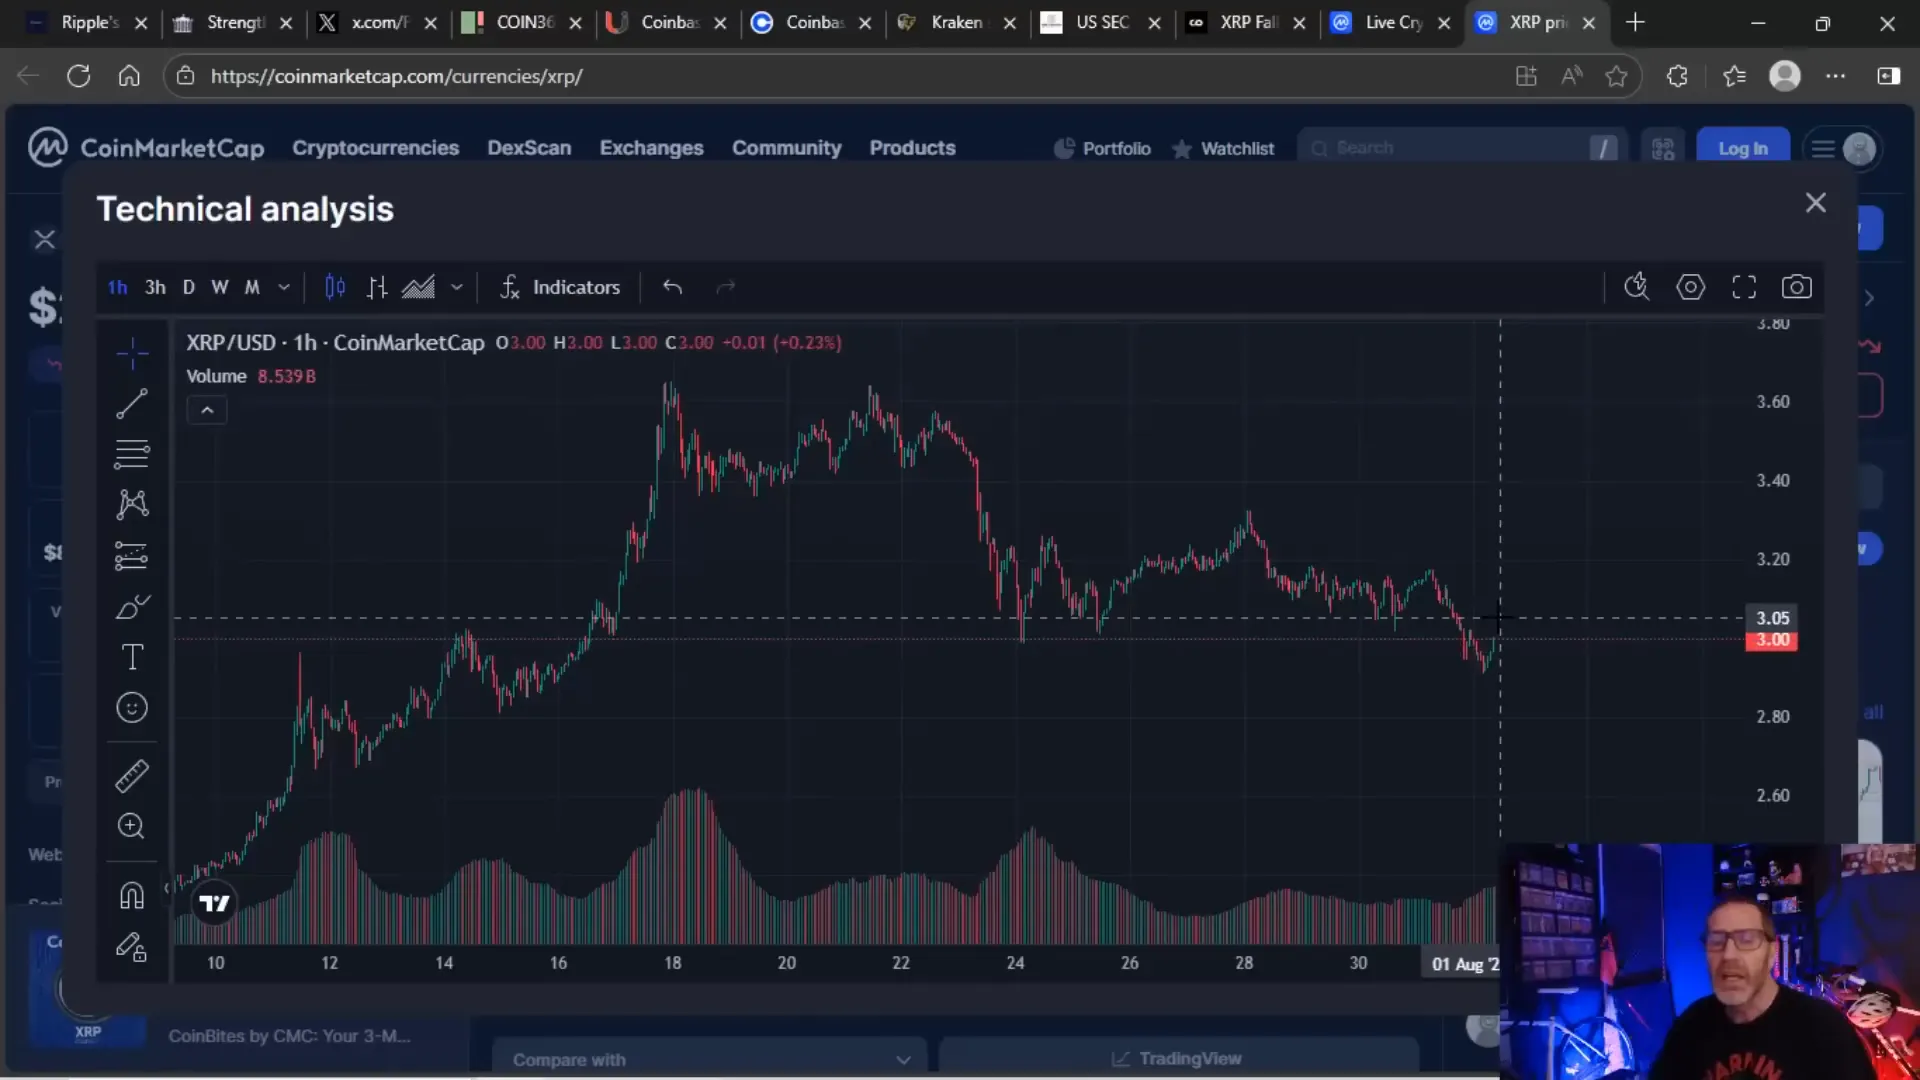Open the Products menu
This screenshot has width=1920, height=1080.
coord(913,148)
